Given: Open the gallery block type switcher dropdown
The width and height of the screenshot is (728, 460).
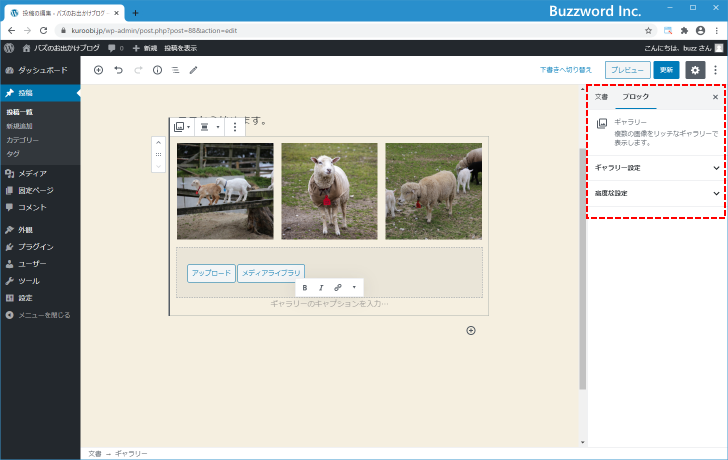Looking at the screenshot, I should pyautogui.click(x=182, y=127).
